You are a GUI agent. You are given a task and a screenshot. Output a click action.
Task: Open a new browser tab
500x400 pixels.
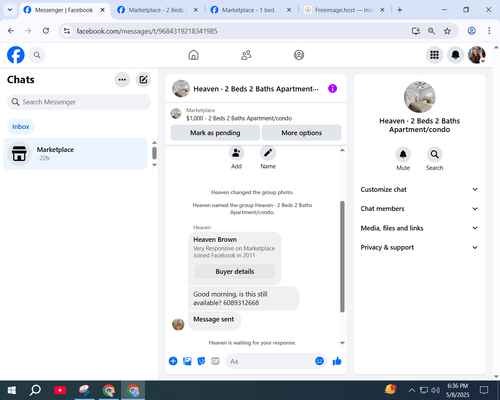(400, 10)
